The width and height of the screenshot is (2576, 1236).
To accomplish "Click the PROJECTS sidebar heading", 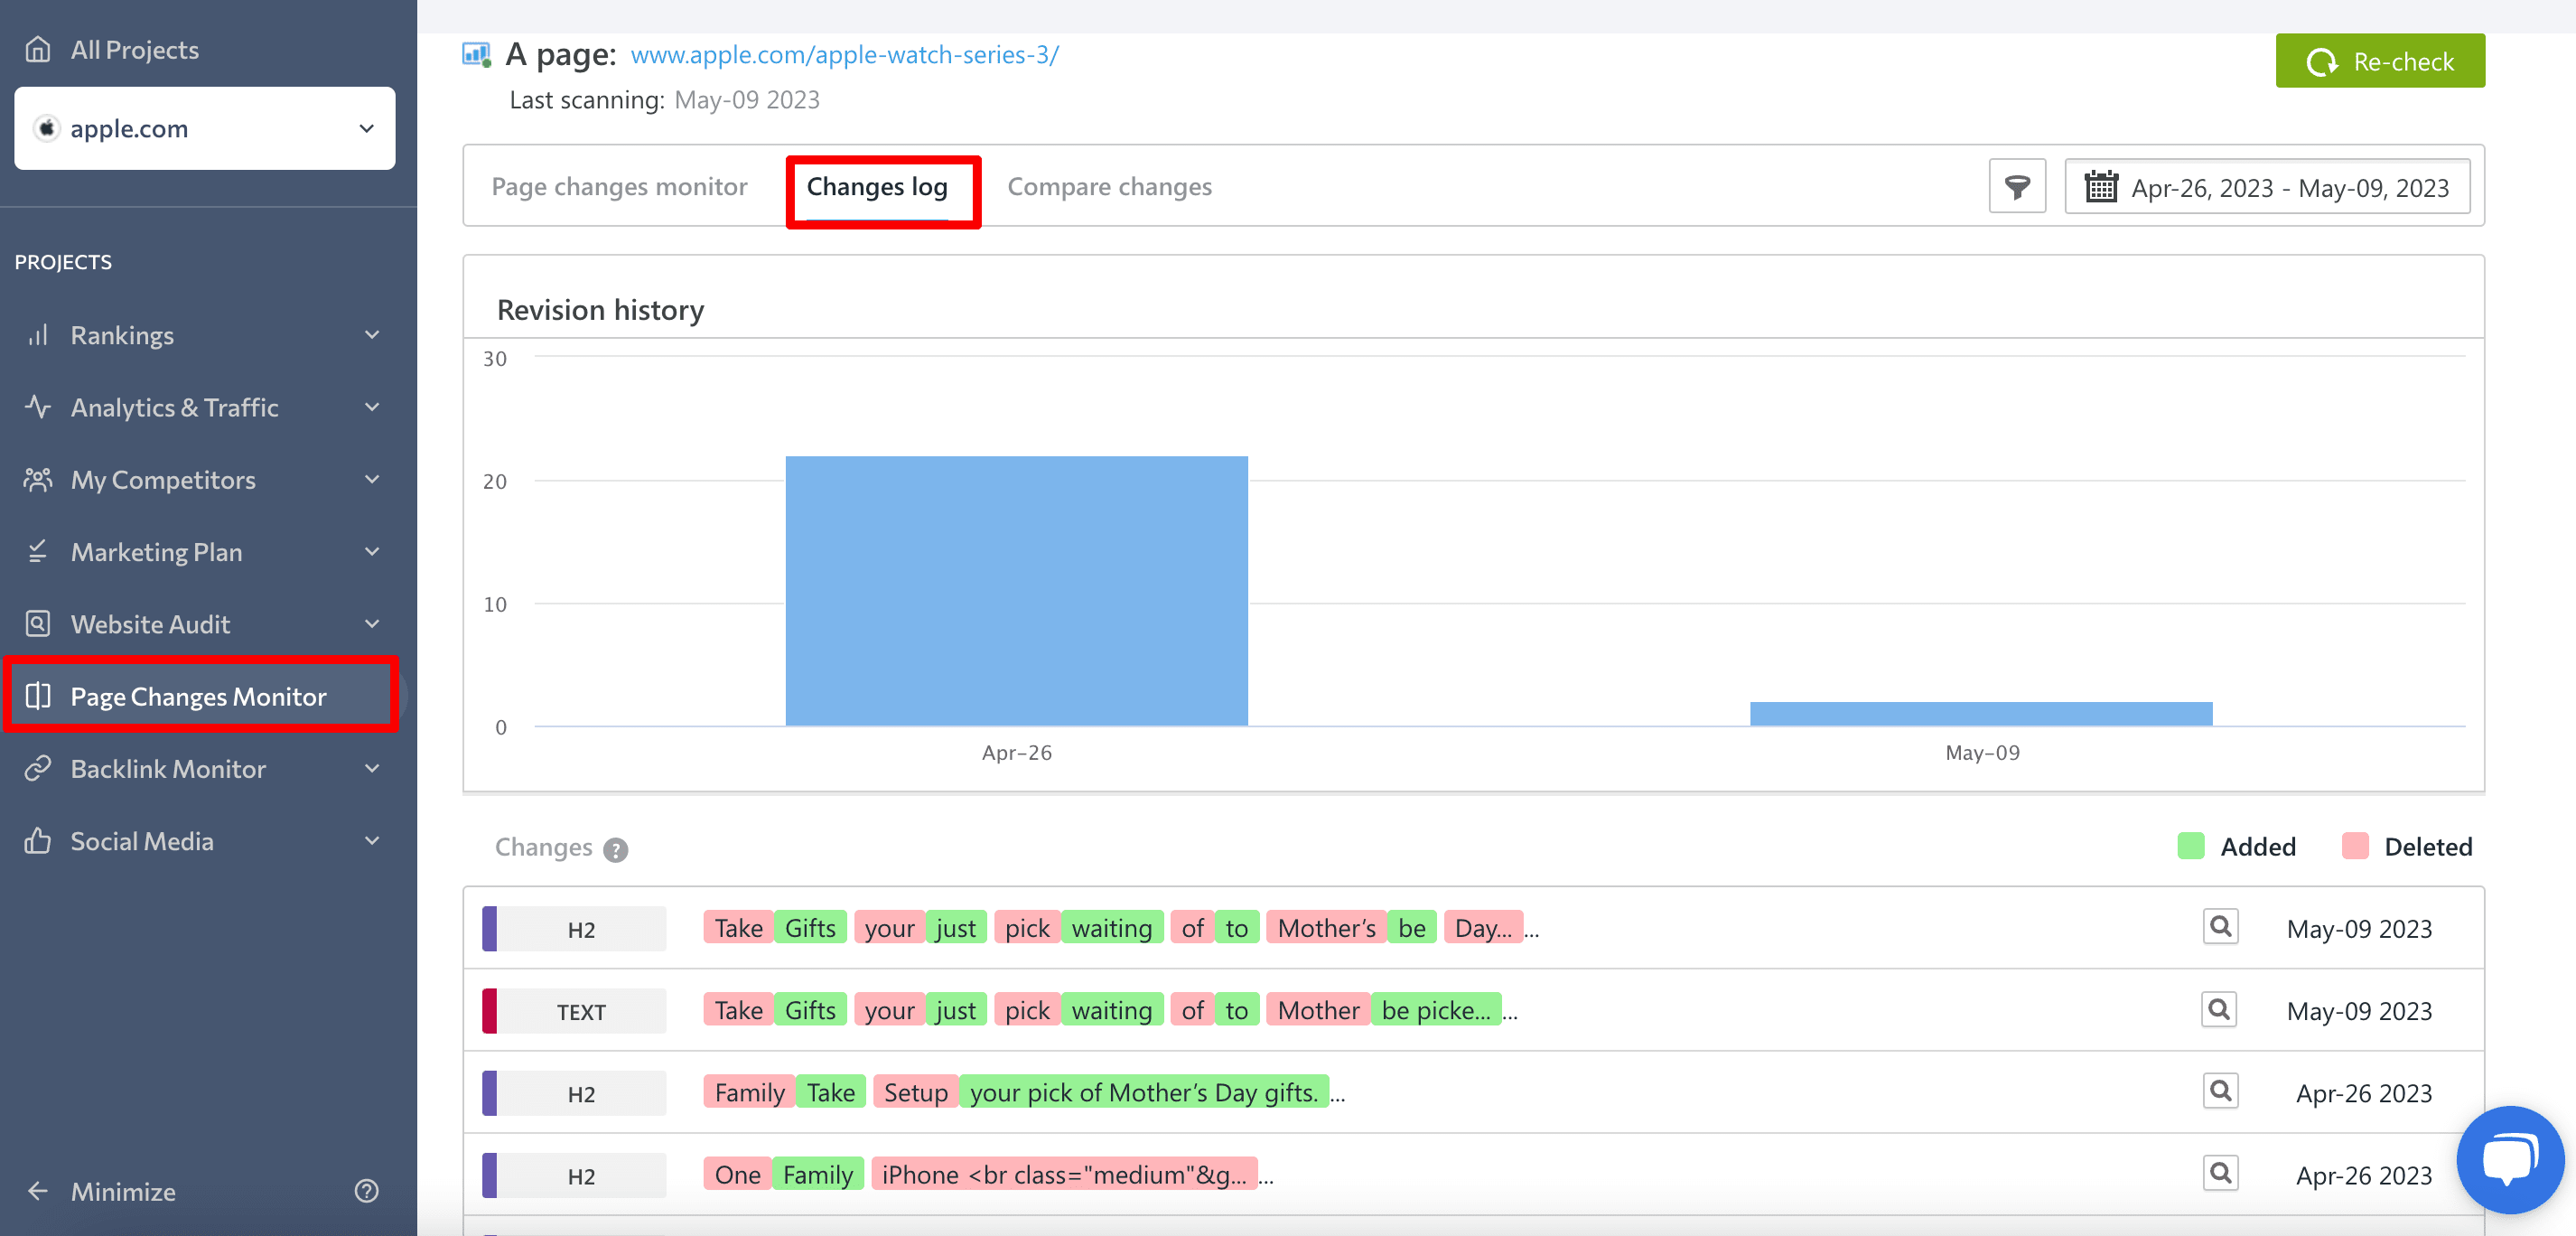I will coord(63,262).
